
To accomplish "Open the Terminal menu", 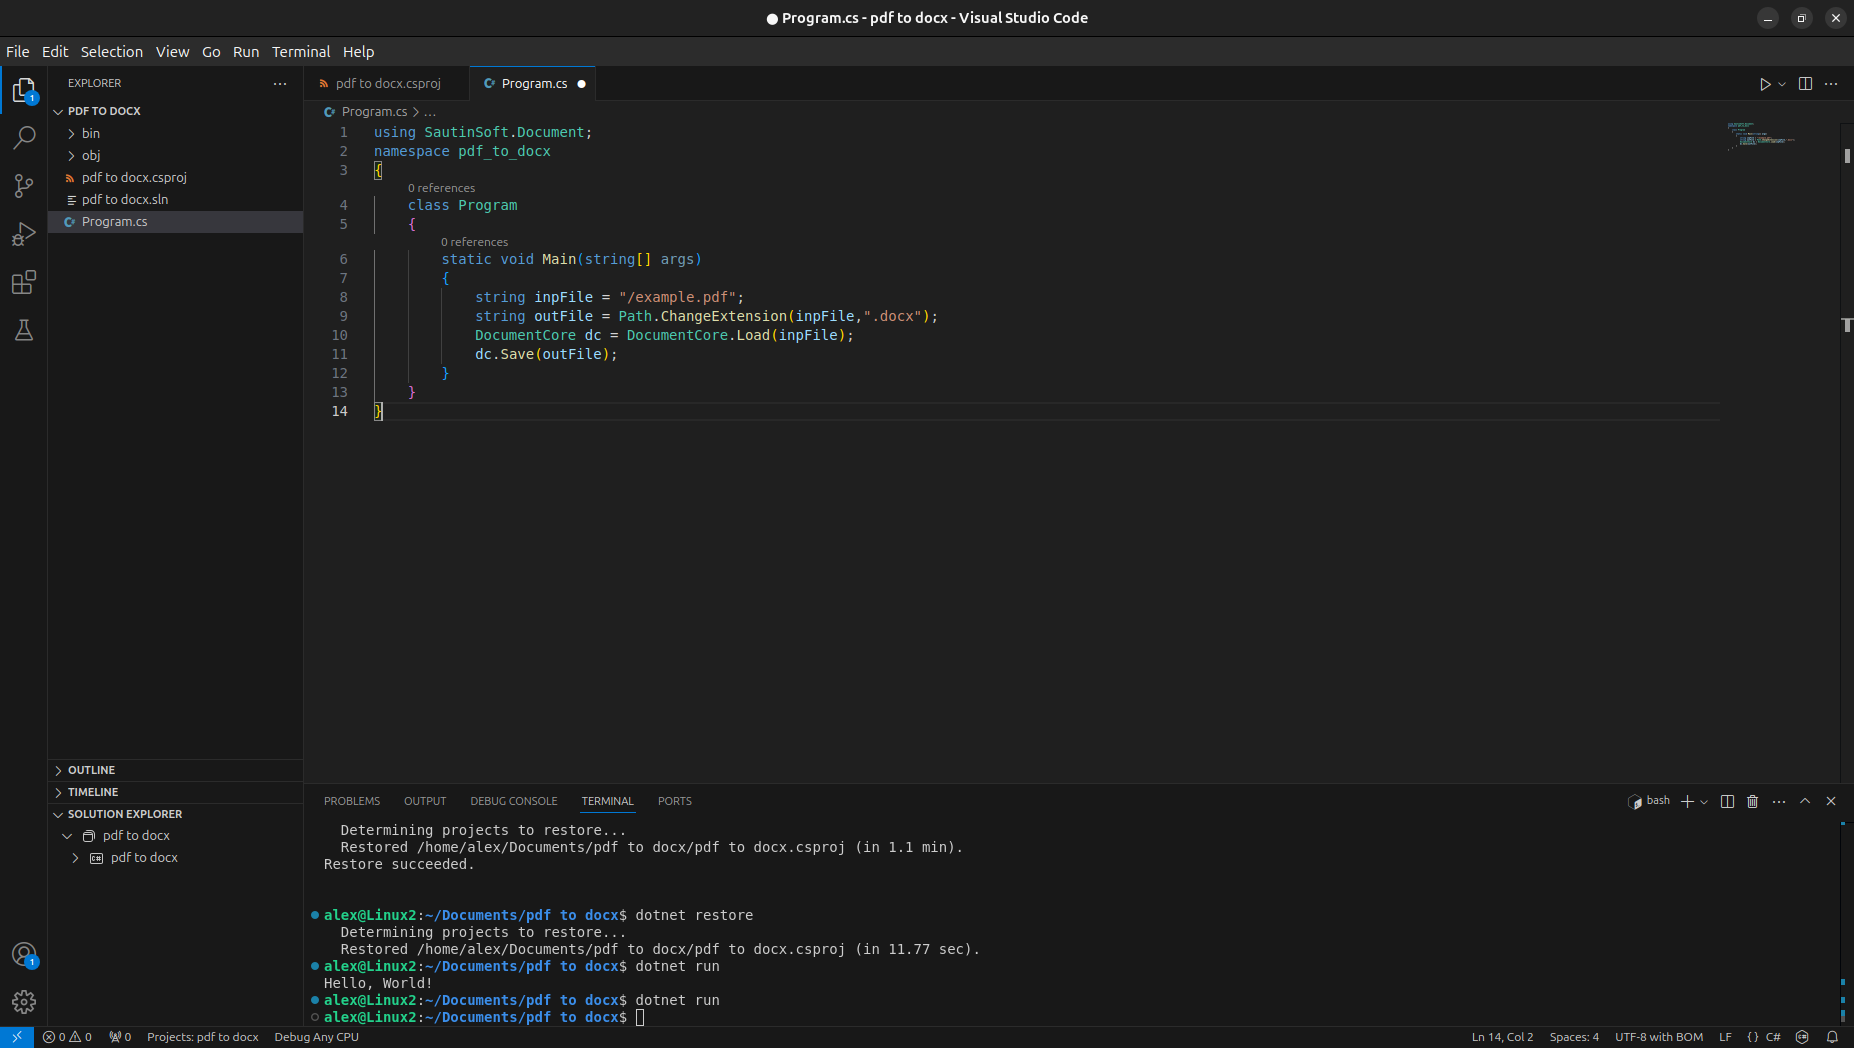I will tap(300, 52).
